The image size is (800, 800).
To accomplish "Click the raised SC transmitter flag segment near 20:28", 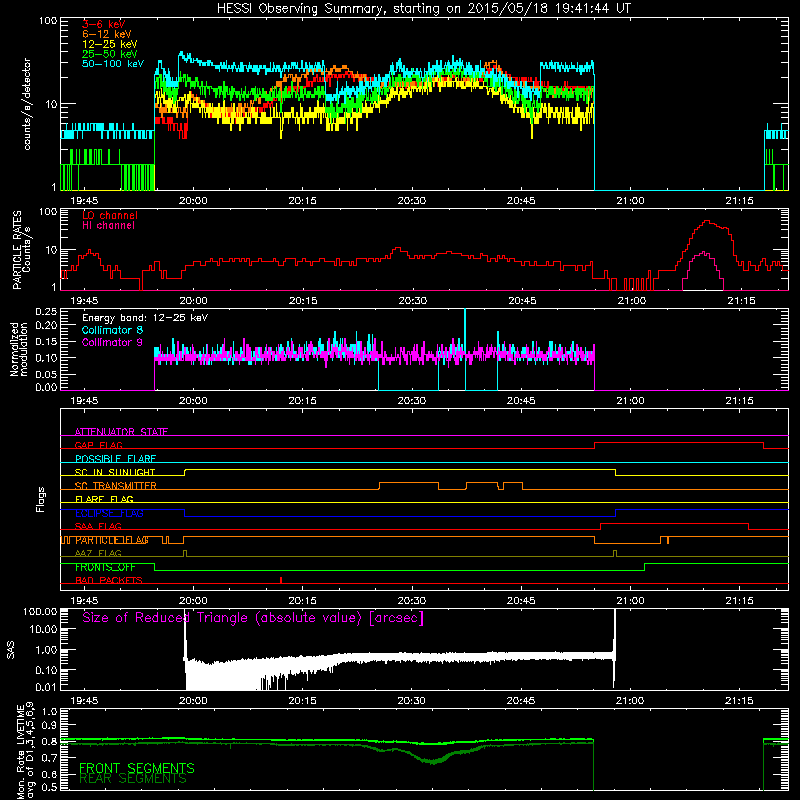I will [x=408, y=483].
